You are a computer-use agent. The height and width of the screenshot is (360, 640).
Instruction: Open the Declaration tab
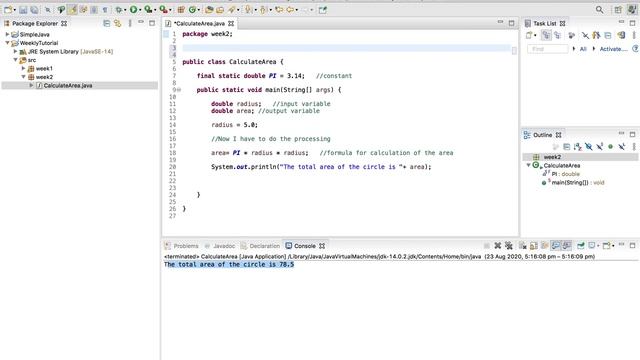coord(260,246)
